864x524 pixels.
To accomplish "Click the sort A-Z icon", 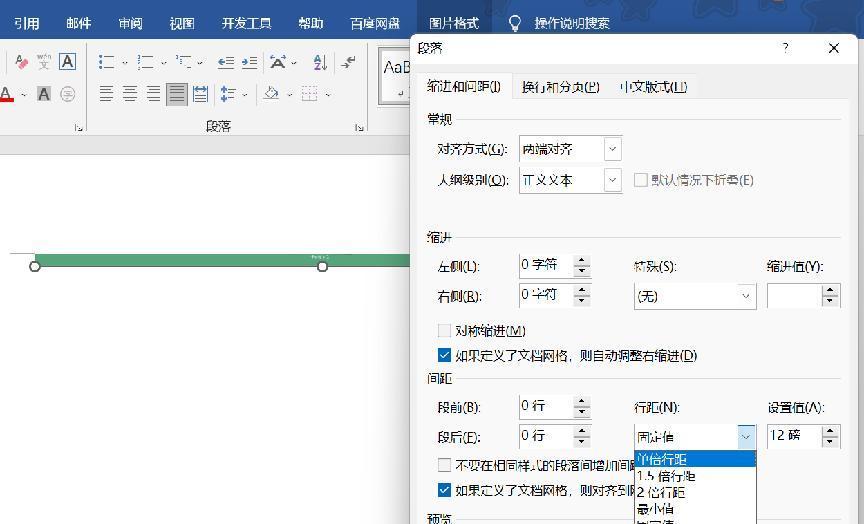I will coord(320,62).
